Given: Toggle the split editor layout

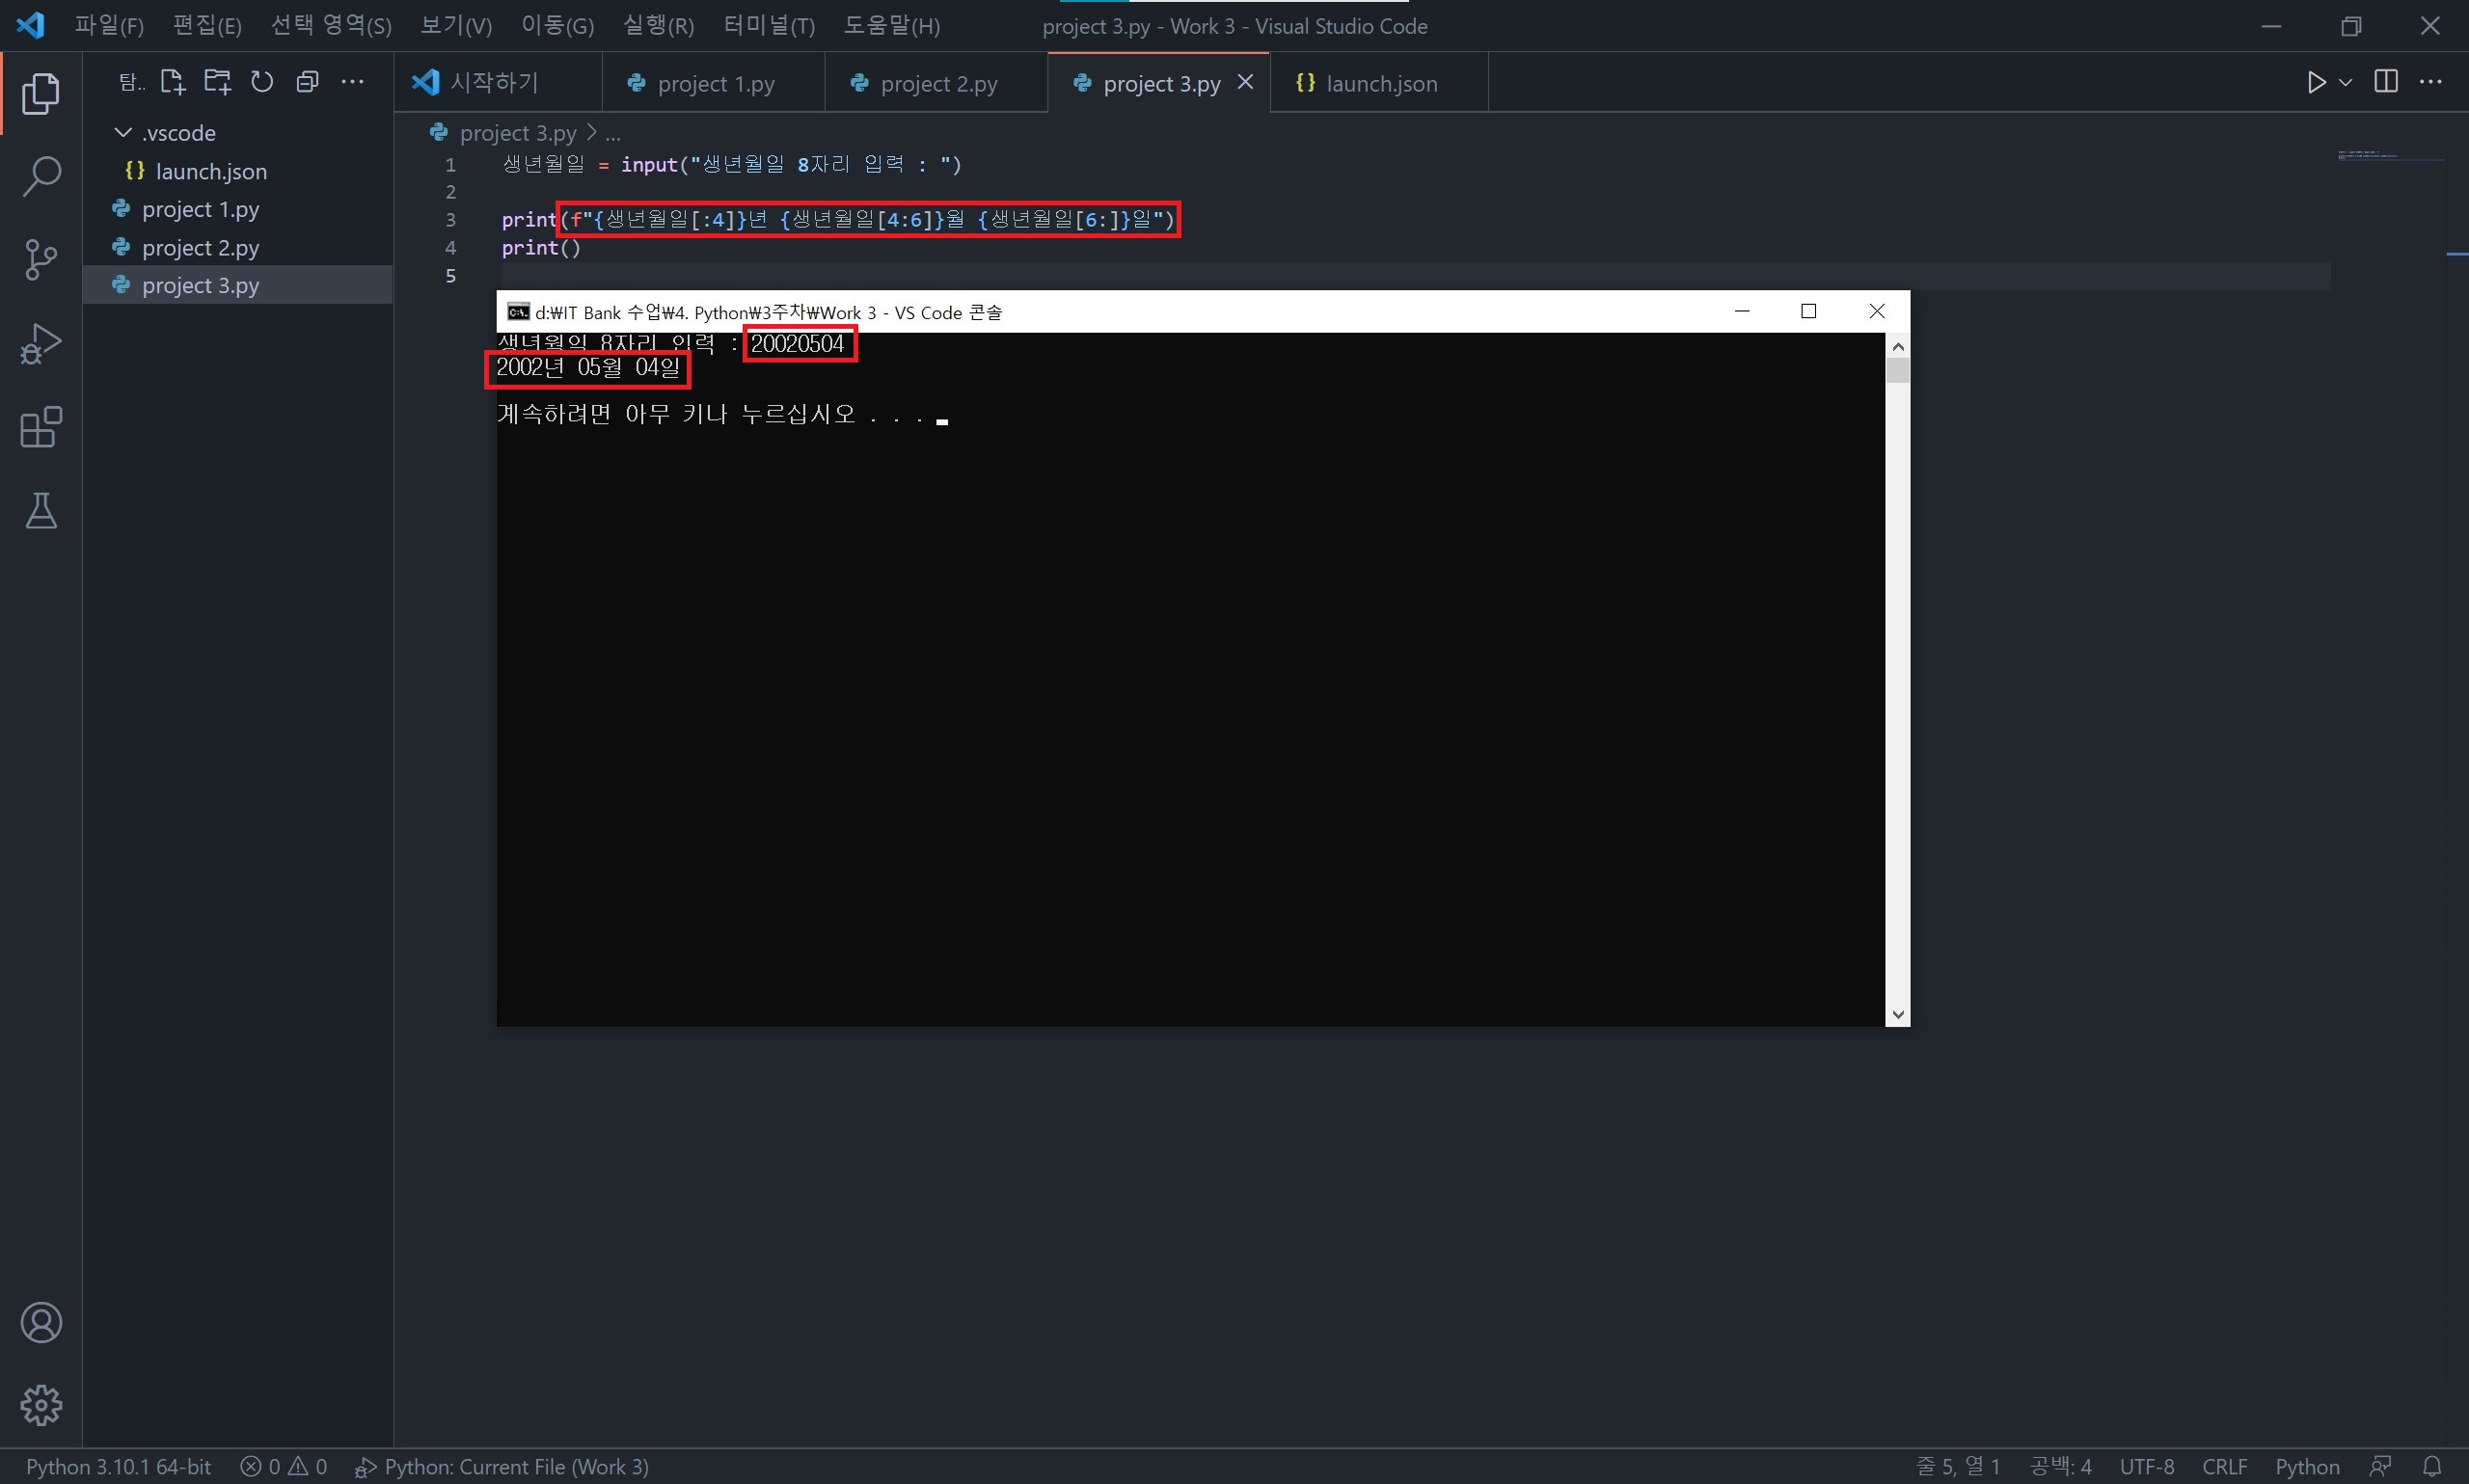Looking at the screenshot, I should (2385, 82).
